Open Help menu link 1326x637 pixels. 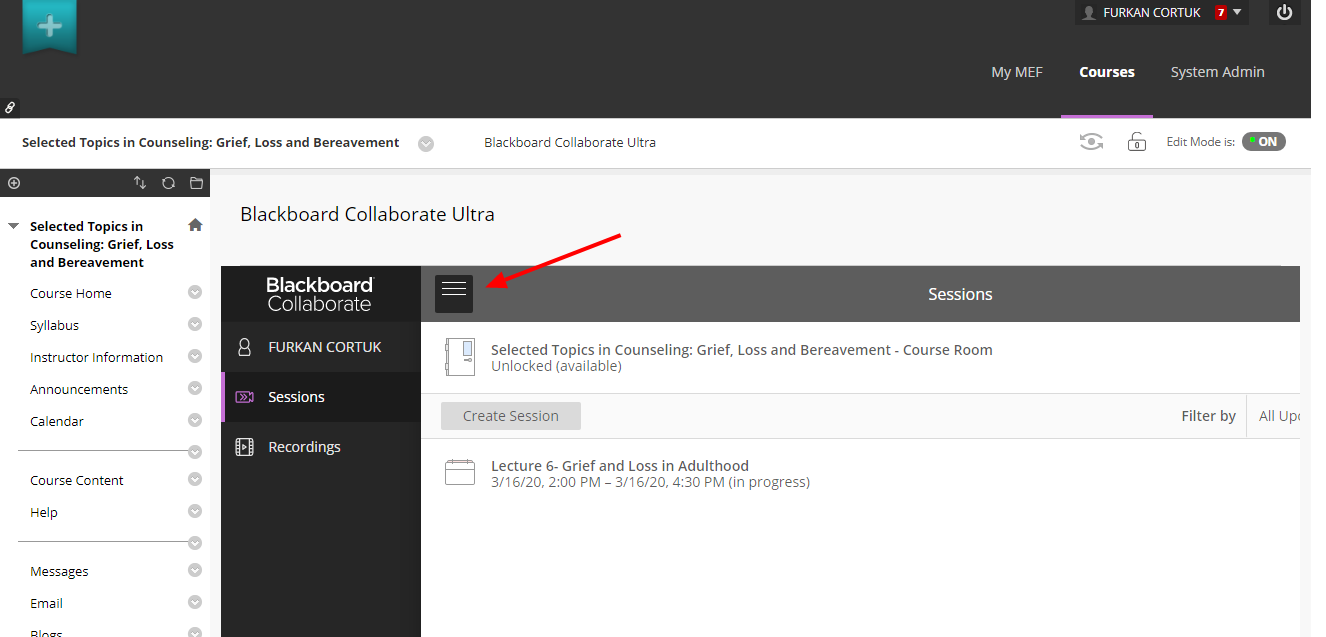pos(44,512)
